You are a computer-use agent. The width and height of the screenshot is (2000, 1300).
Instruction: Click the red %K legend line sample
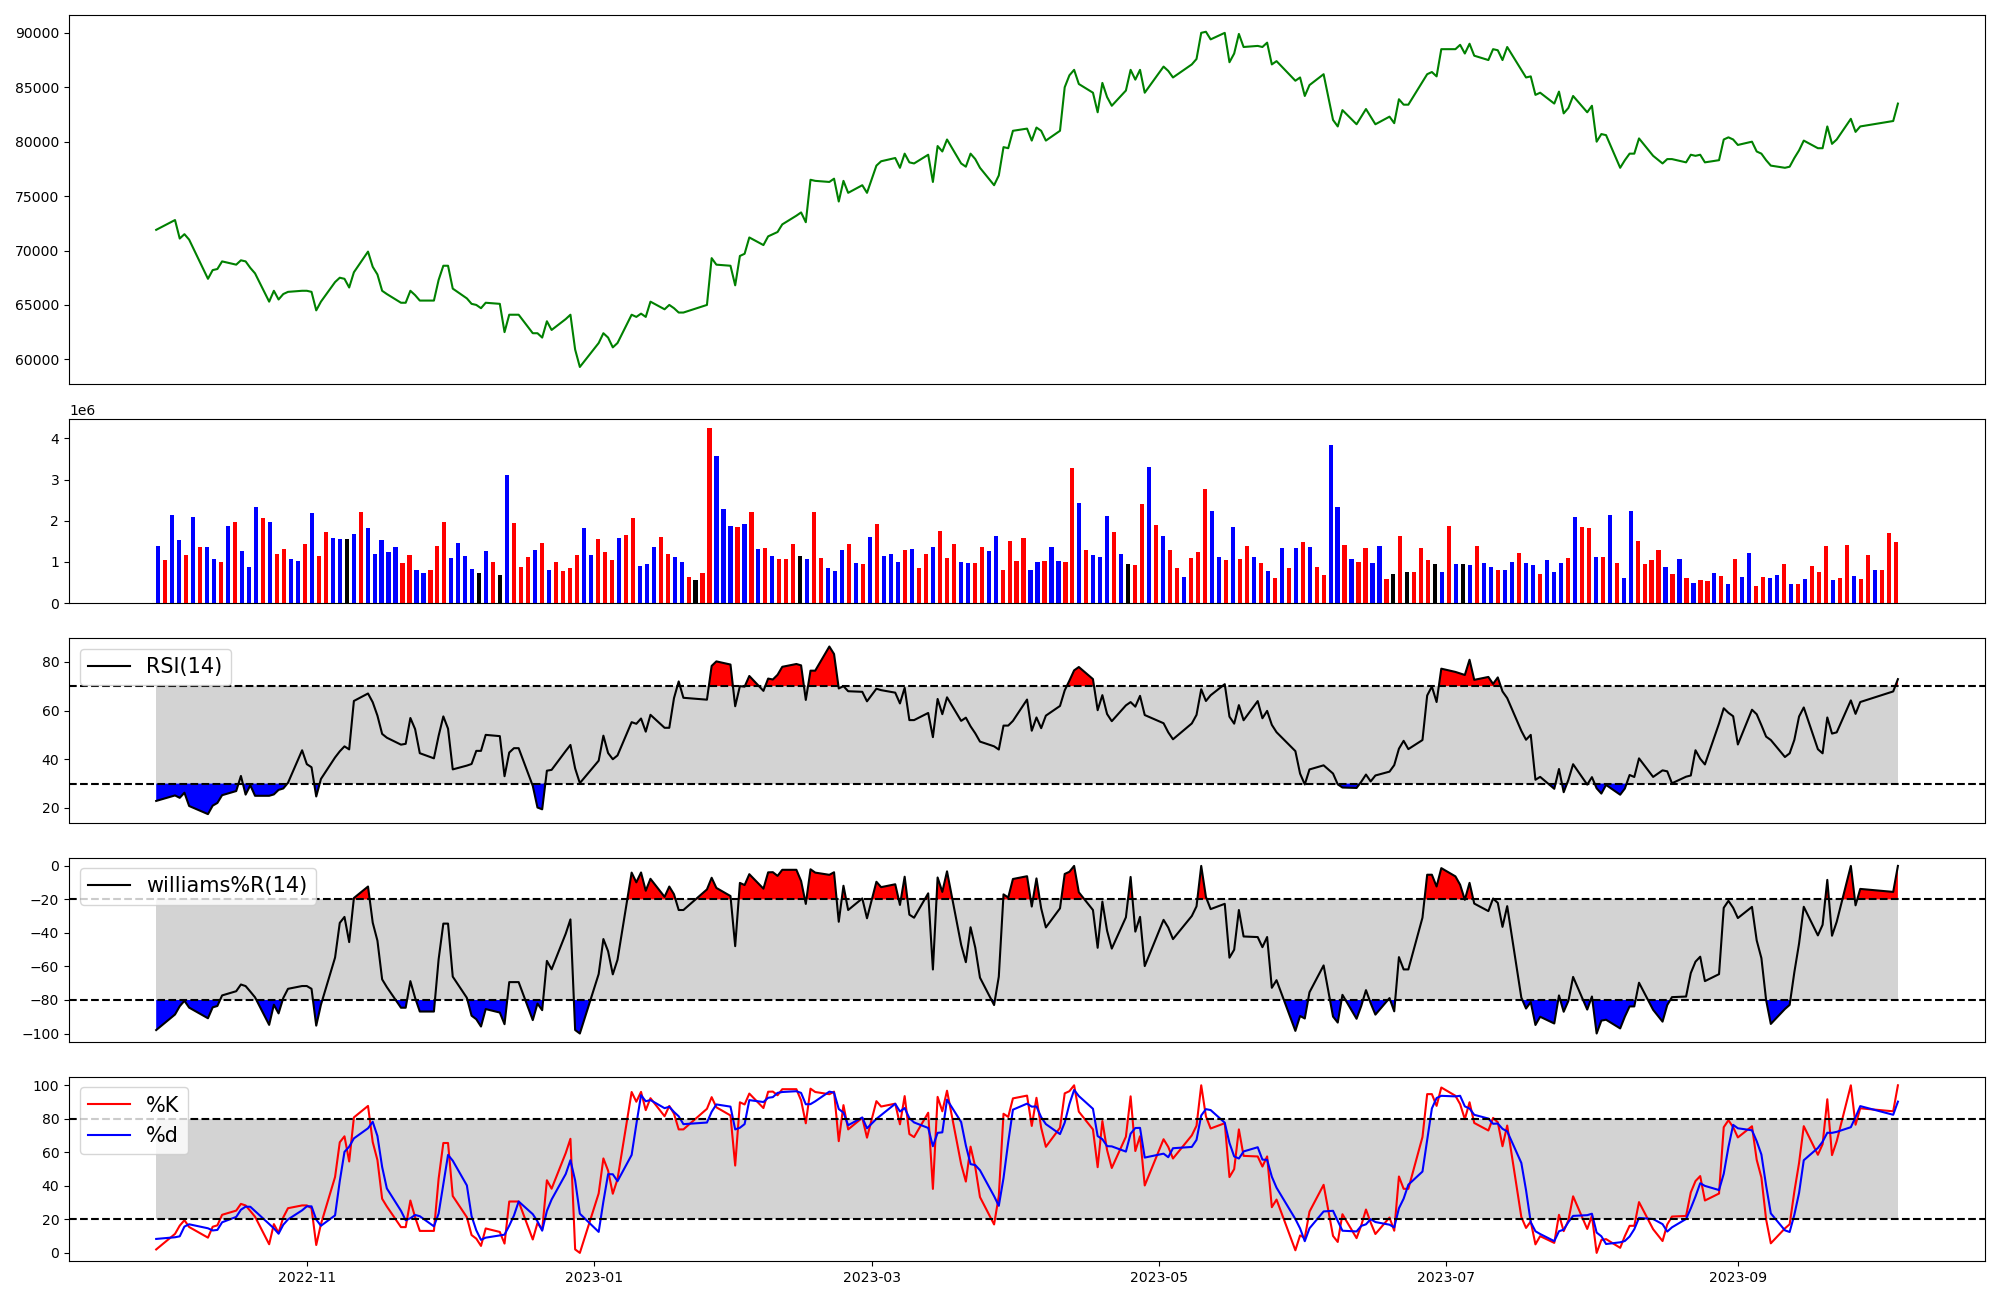point(109,1105)
